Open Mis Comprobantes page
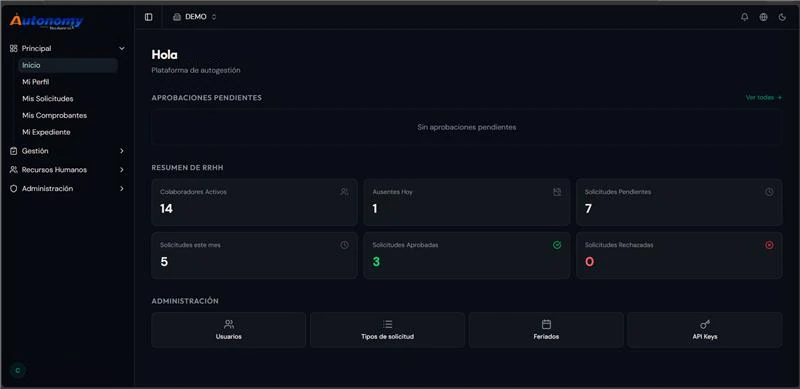The image size is (800, 389). (68, 115)
